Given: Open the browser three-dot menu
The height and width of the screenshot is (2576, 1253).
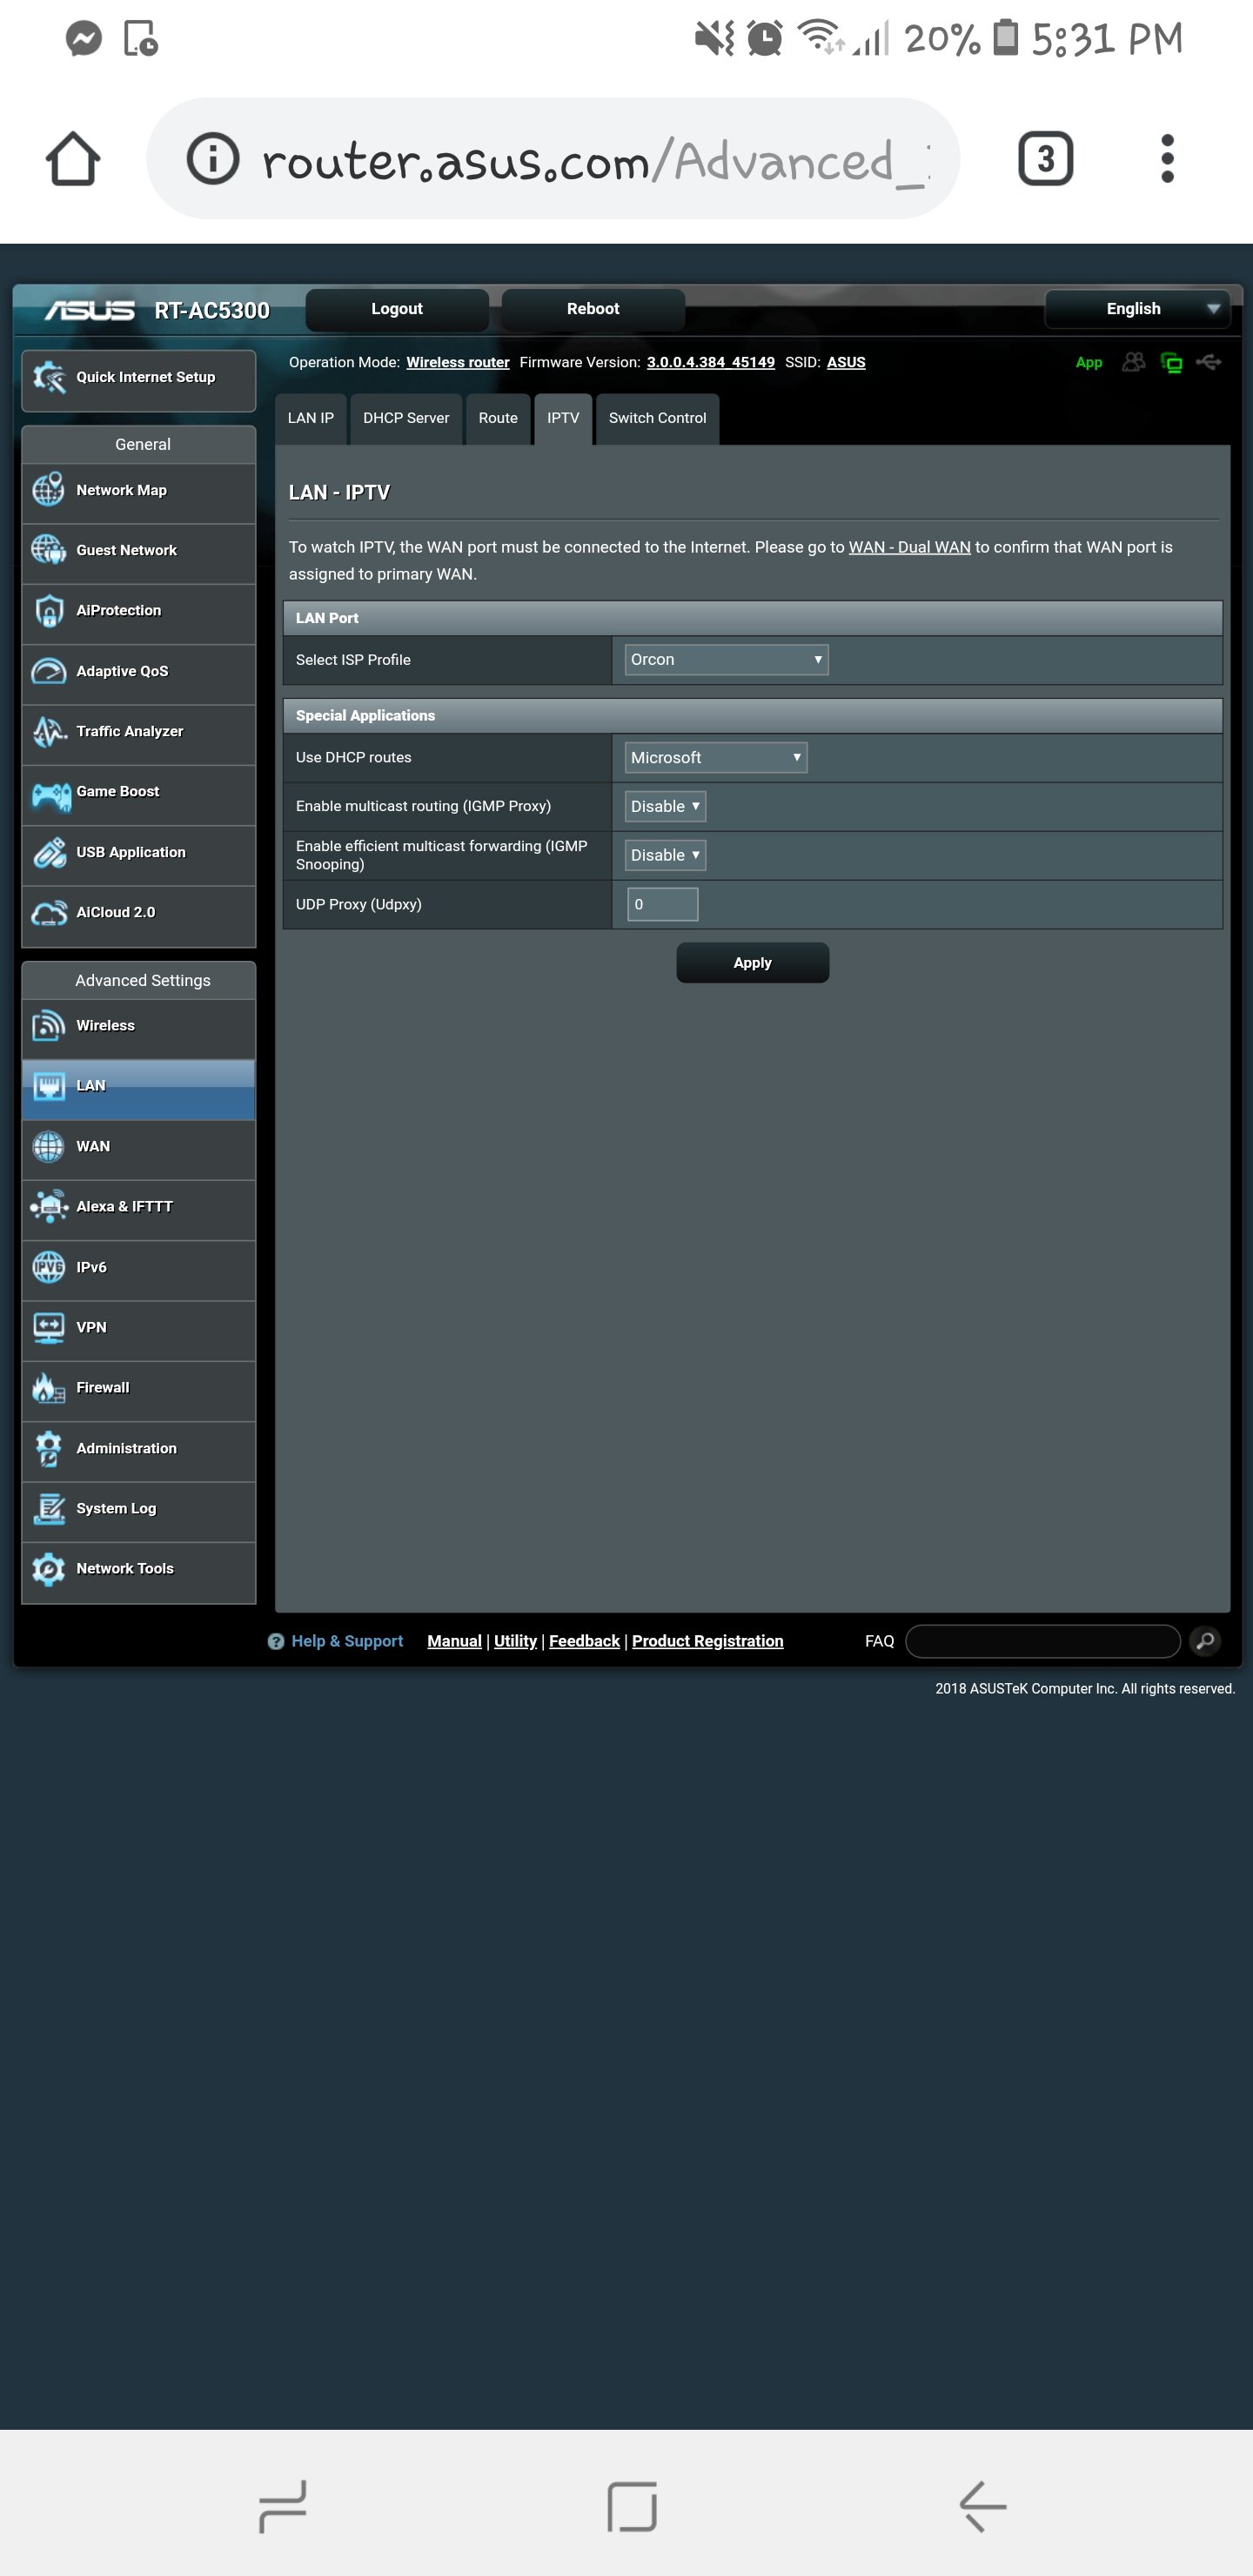Looking at the screenshot, I should tap(1167, 158).
